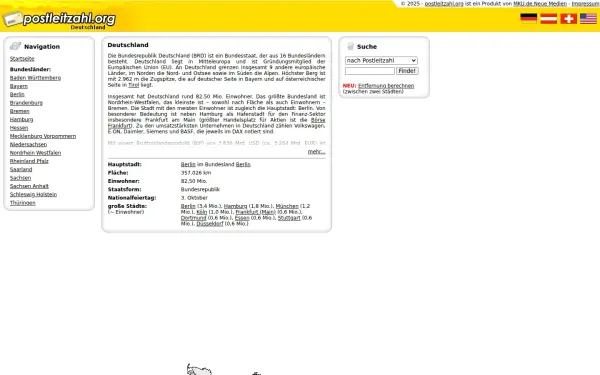Click the '357.026 km' Fläche value
This screenshot has height=375, width=600.
tap(196, 173)
